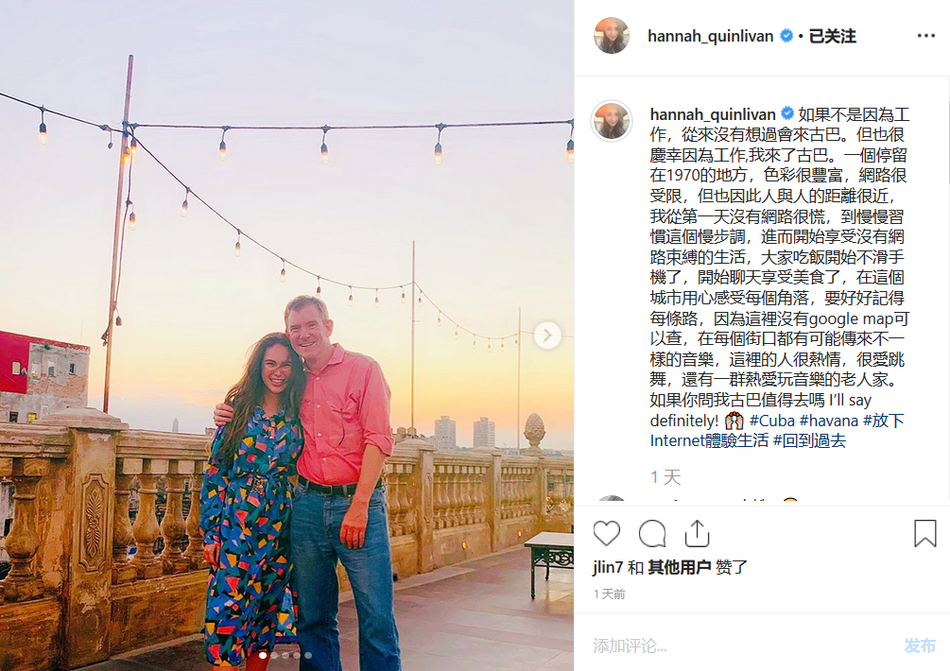The image size is (950, 671).
Task: Open the three-dot more options menu
Action: (926, 36)
